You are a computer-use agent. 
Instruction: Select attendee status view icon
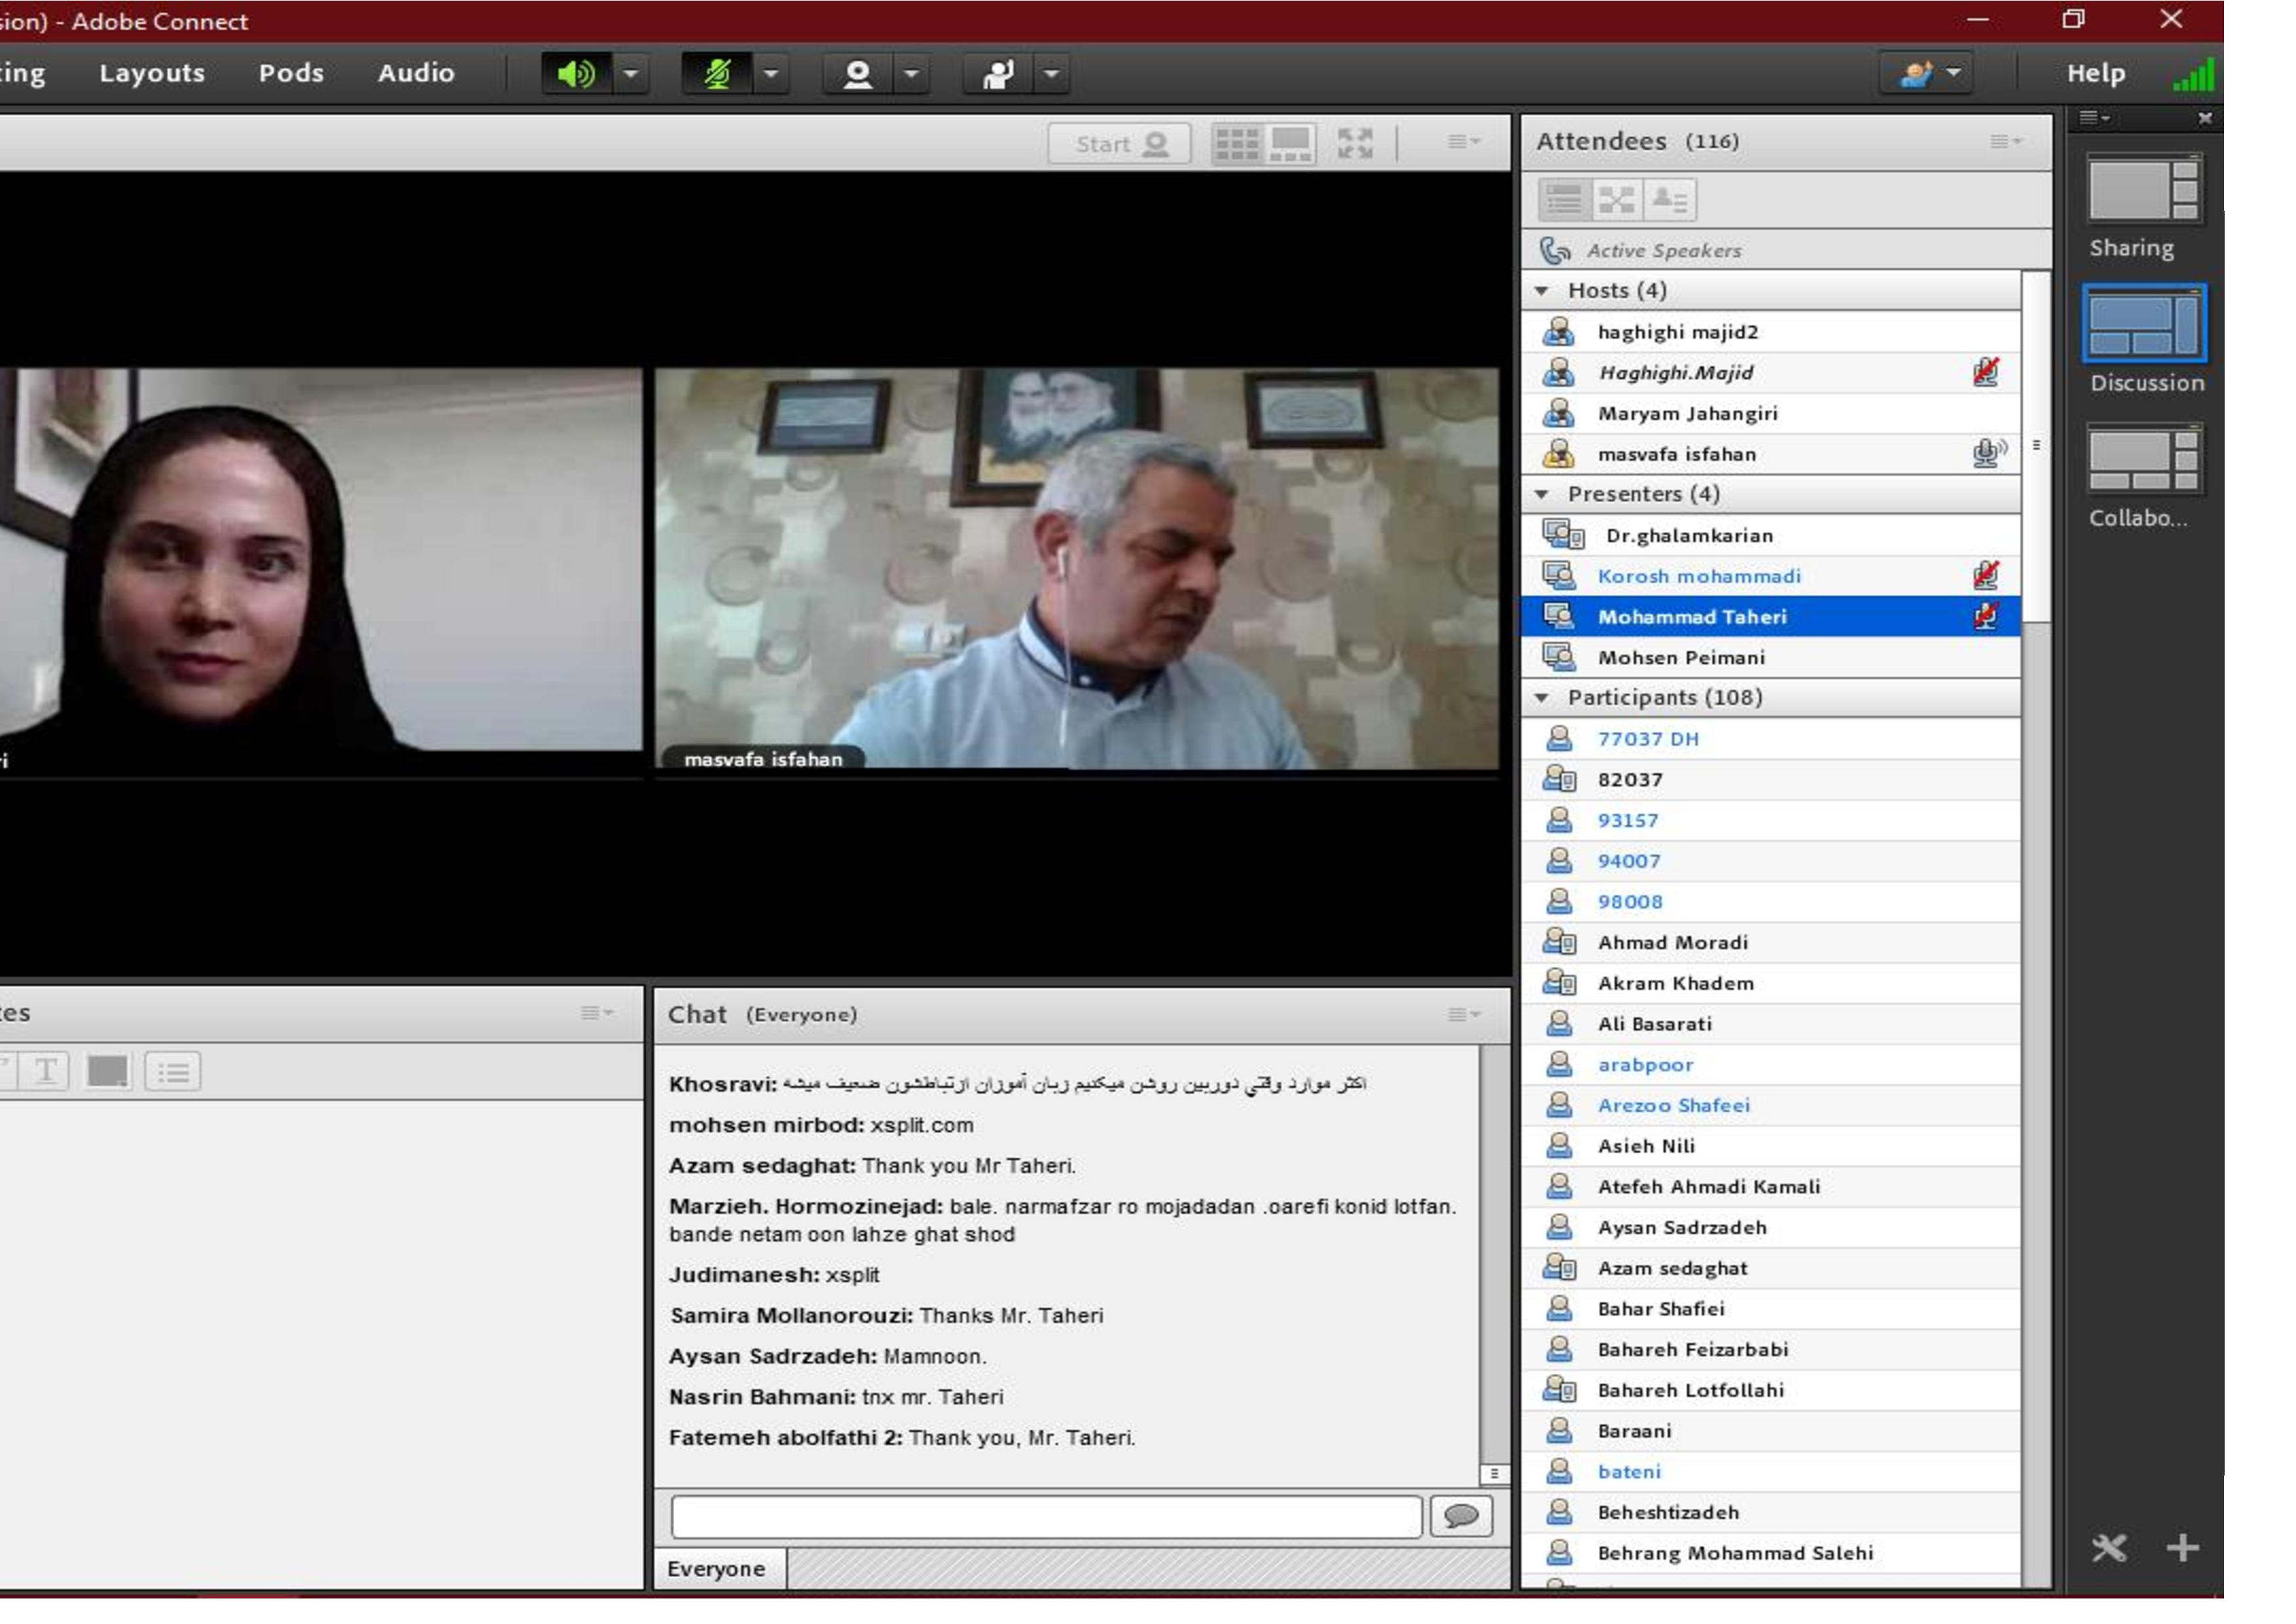[x=1669, y=200]
